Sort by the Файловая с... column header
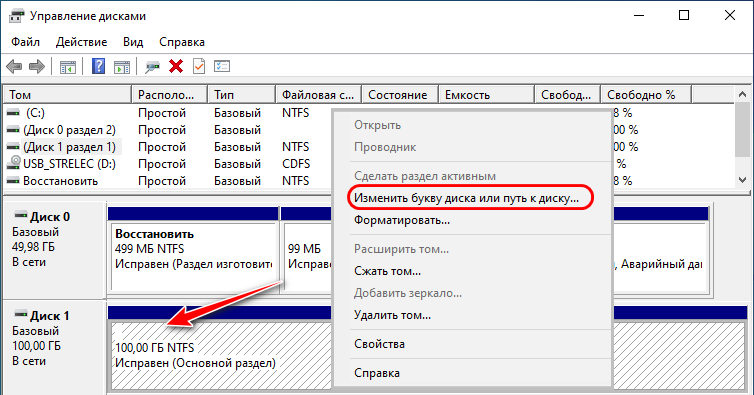 318,95
